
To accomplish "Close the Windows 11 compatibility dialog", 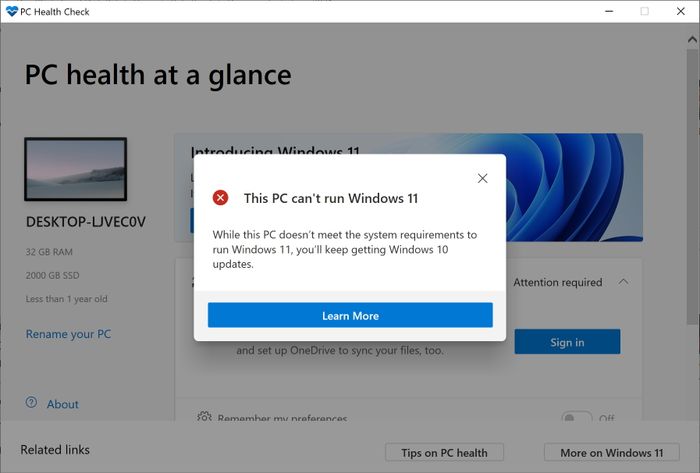I will coord(482,178).
